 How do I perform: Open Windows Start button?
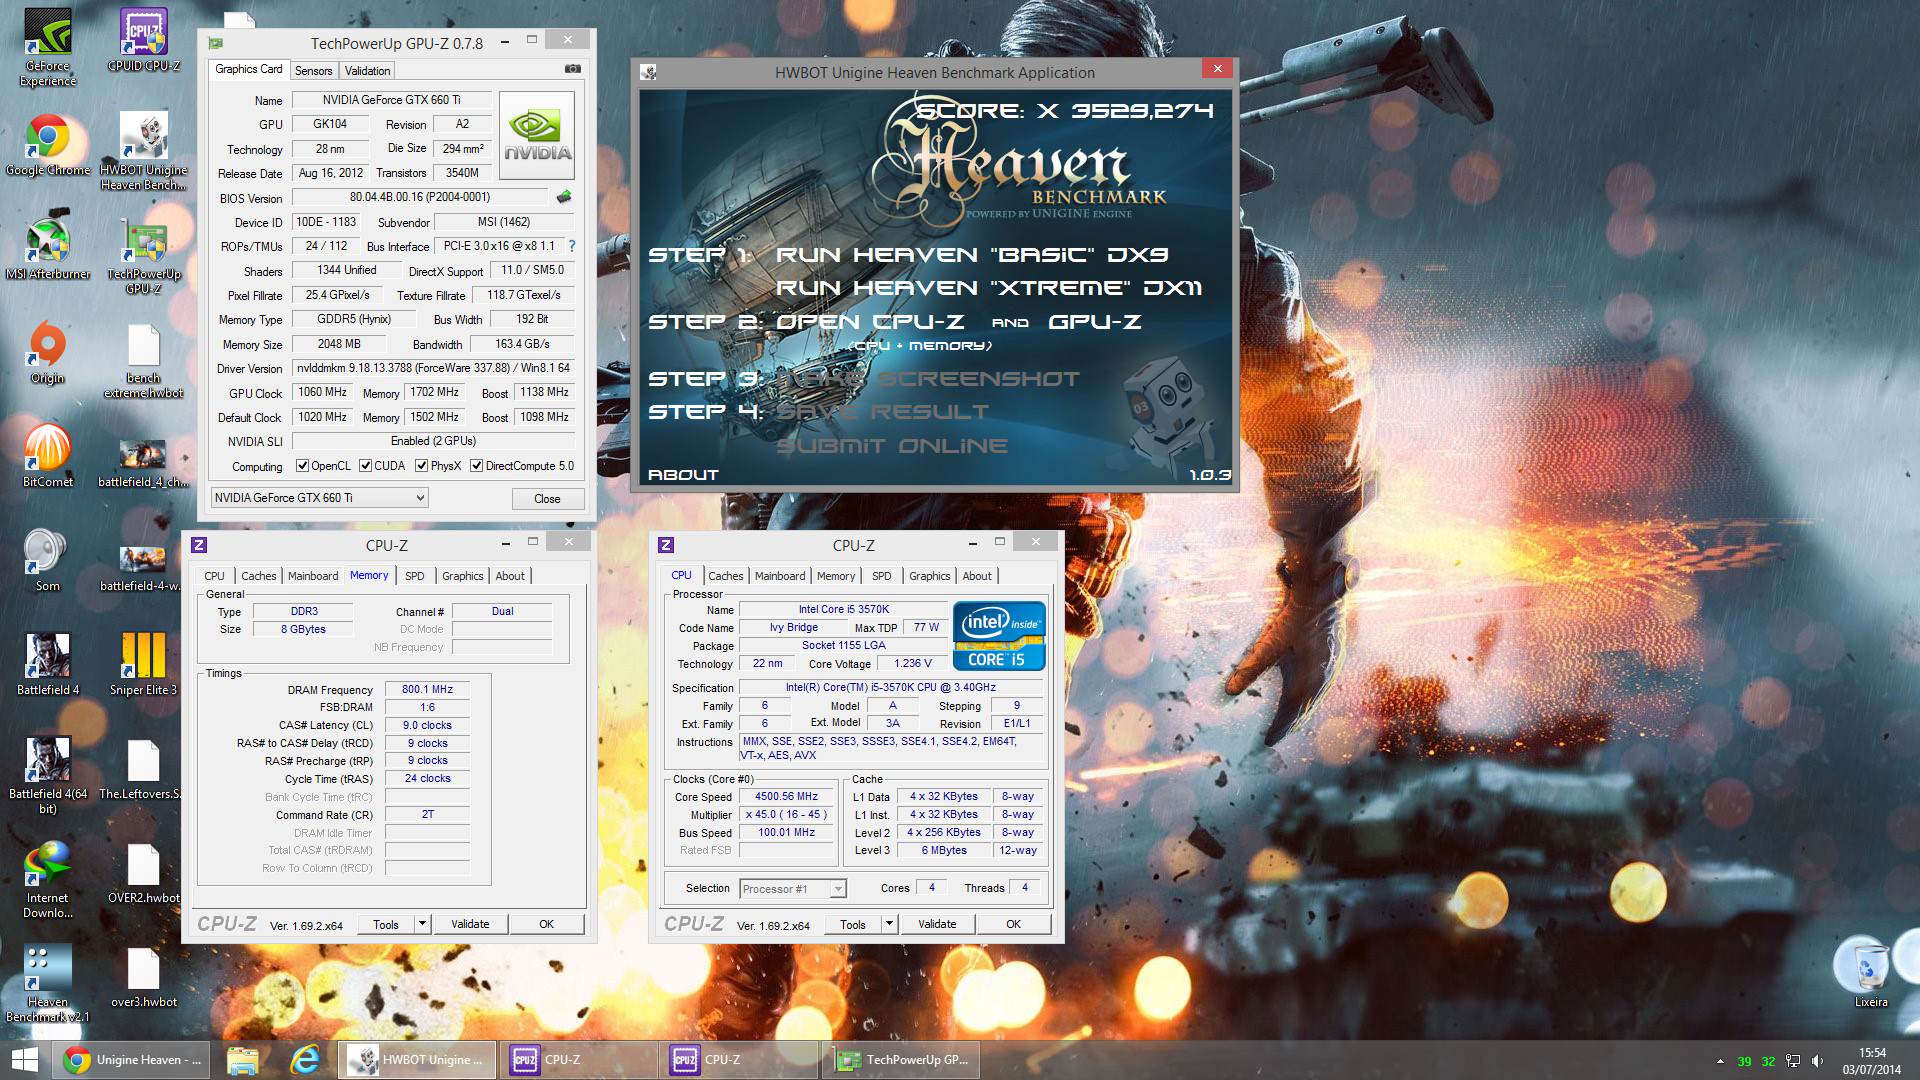(24, 1060)
